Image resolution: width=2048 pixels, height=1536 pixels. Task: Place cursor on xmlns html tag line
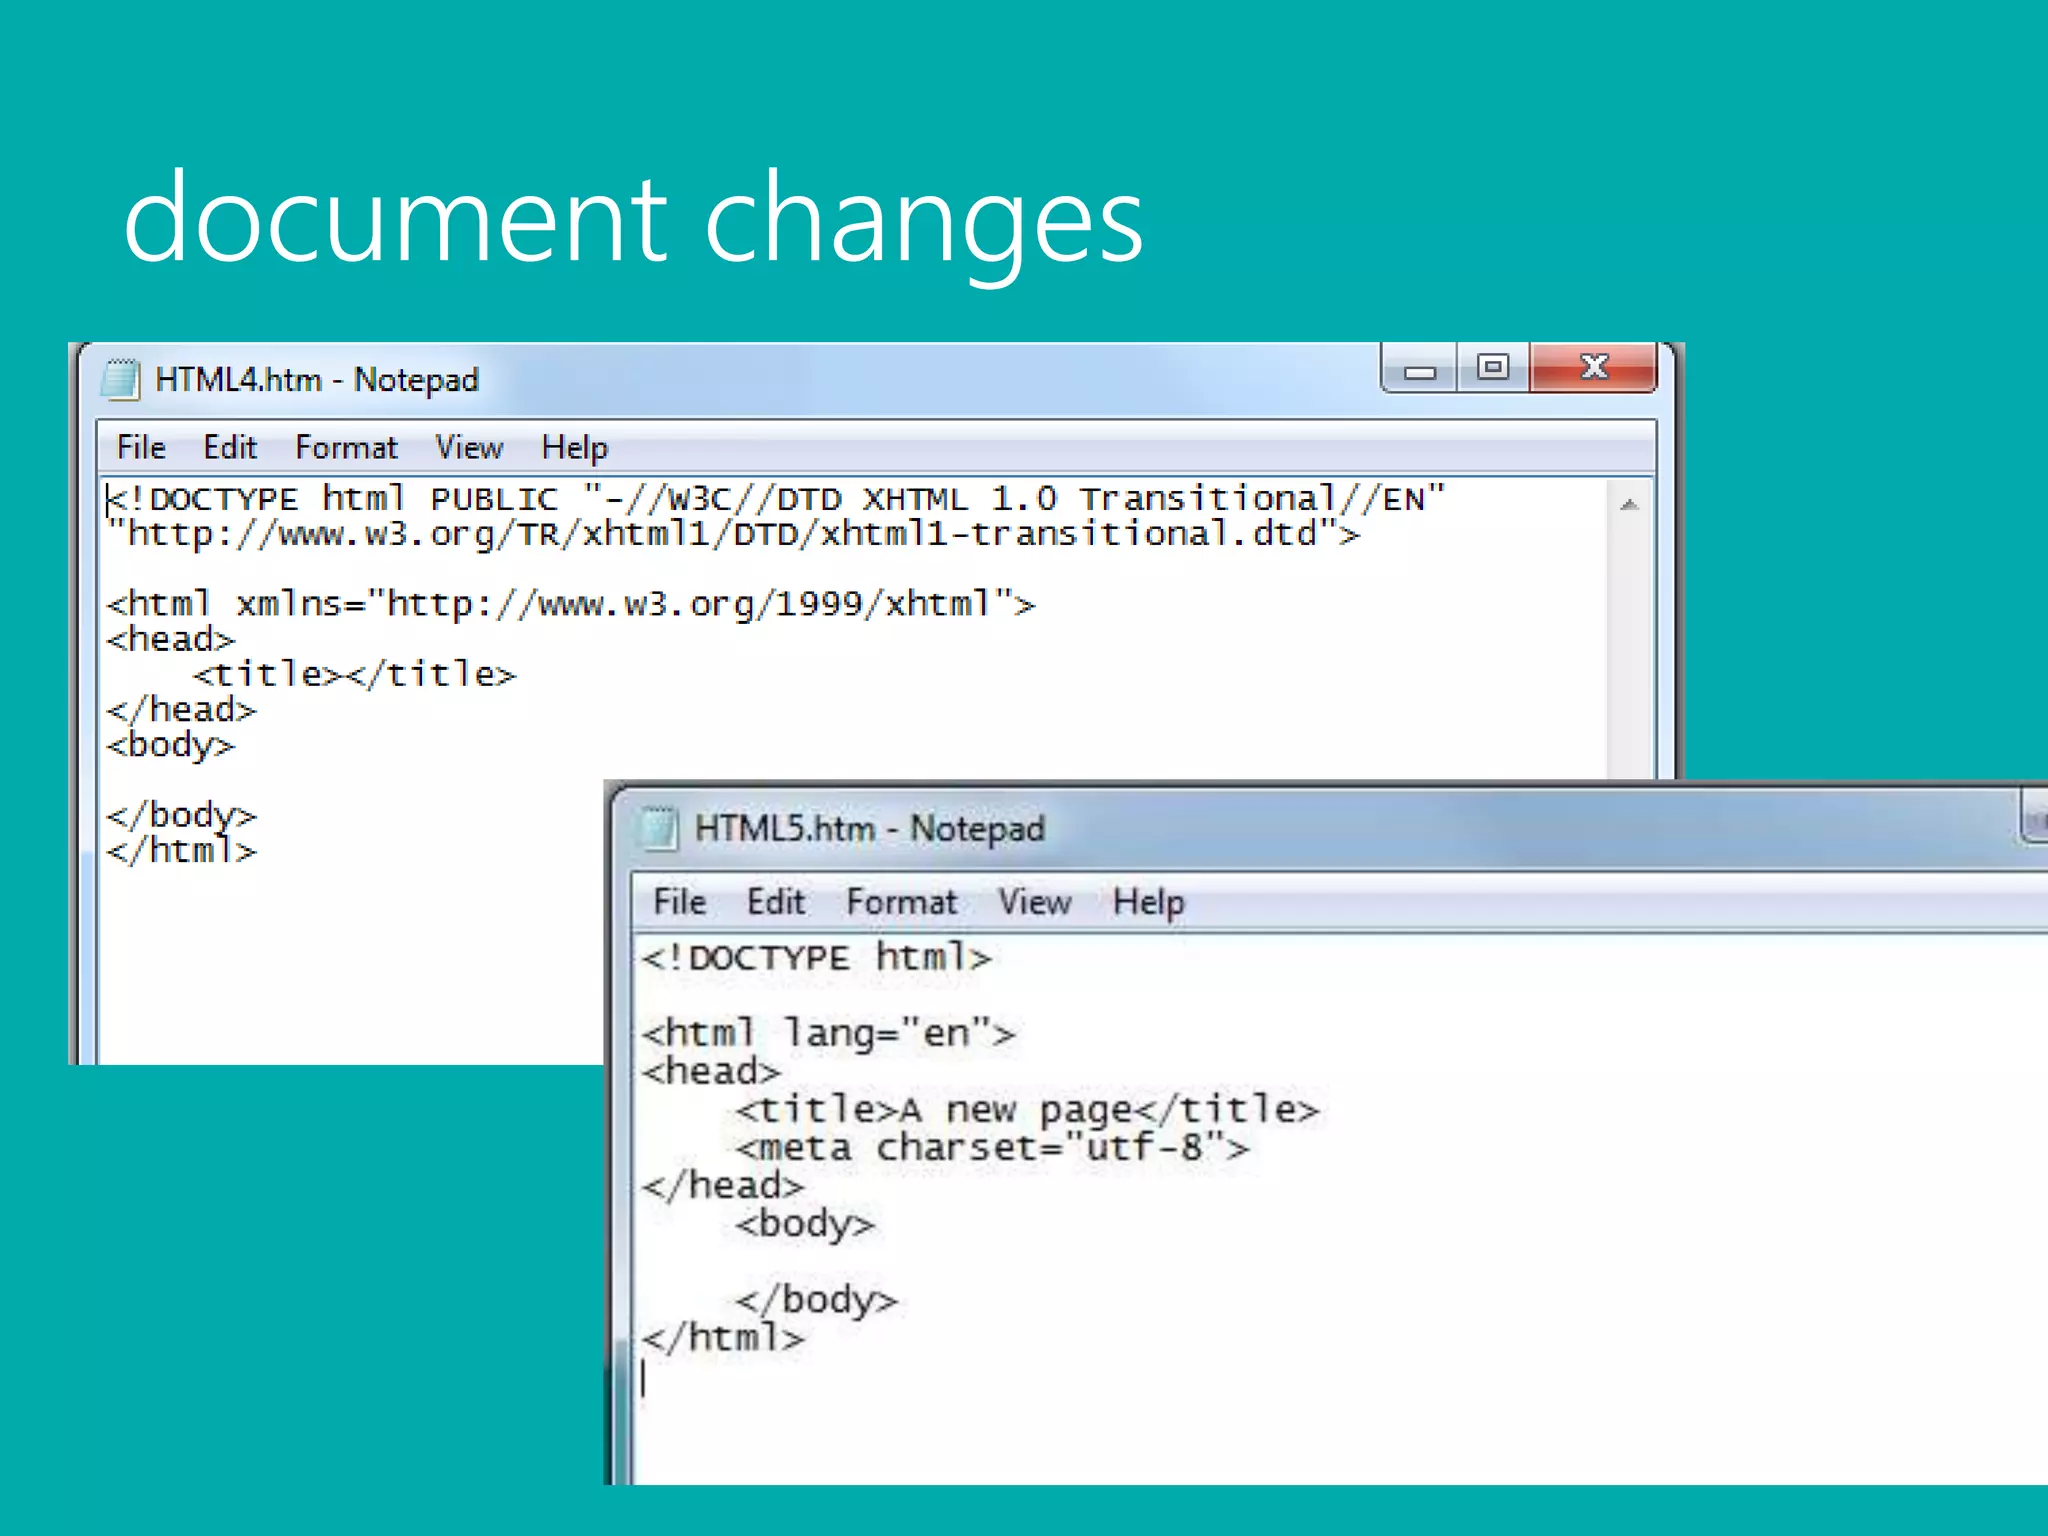click(570, 604)
